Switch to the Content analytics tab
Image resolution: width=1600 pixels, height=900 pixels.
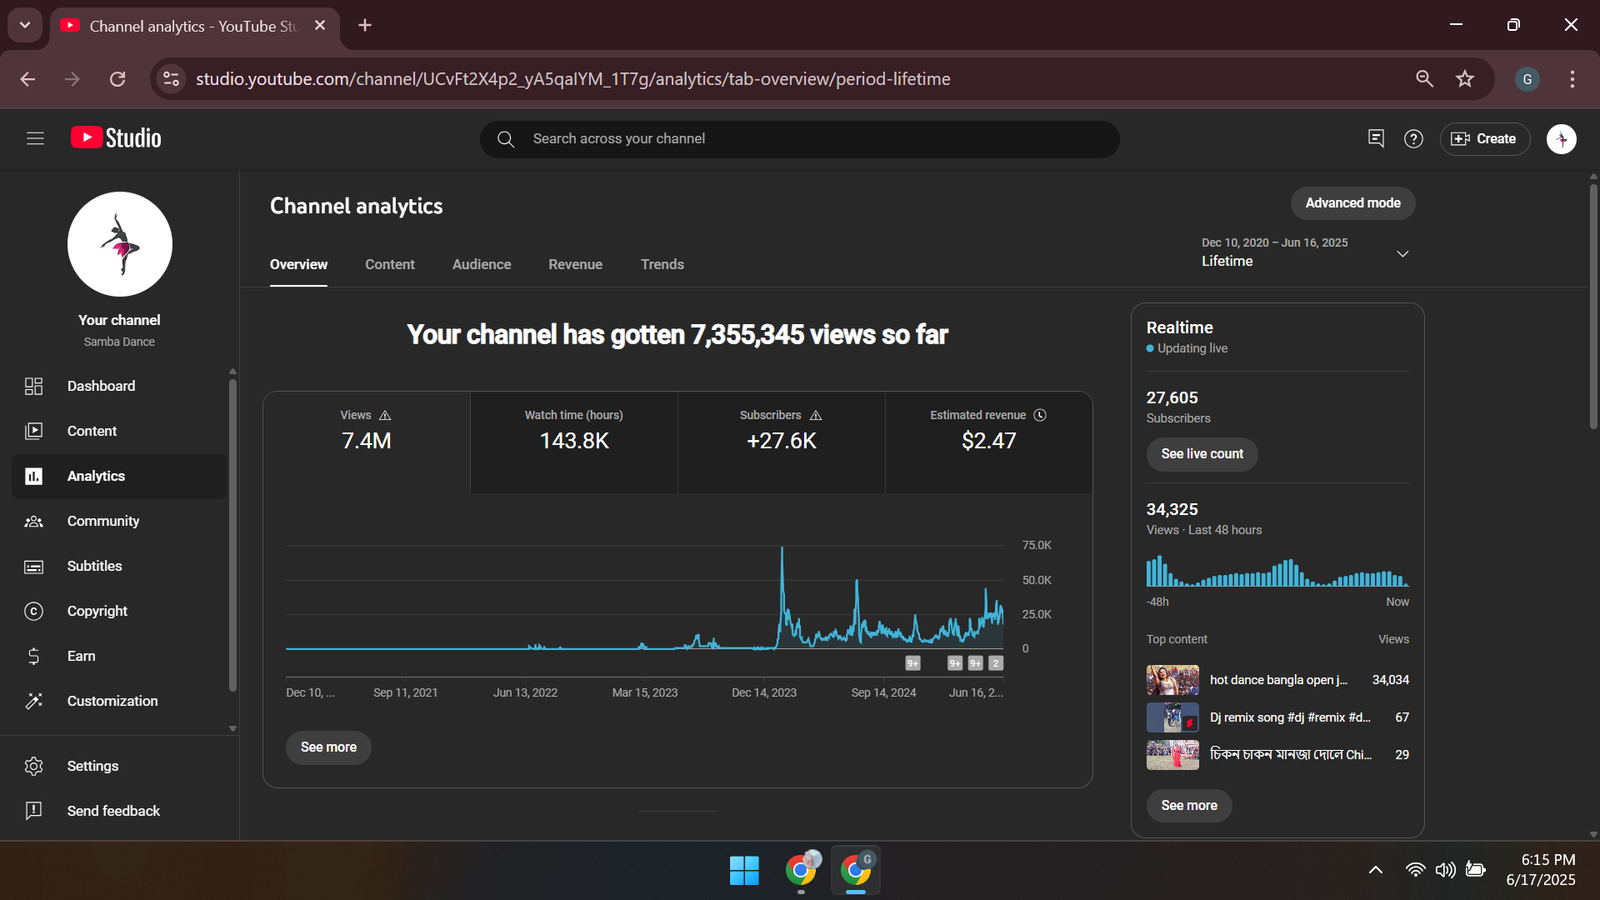tap(390, 264)
